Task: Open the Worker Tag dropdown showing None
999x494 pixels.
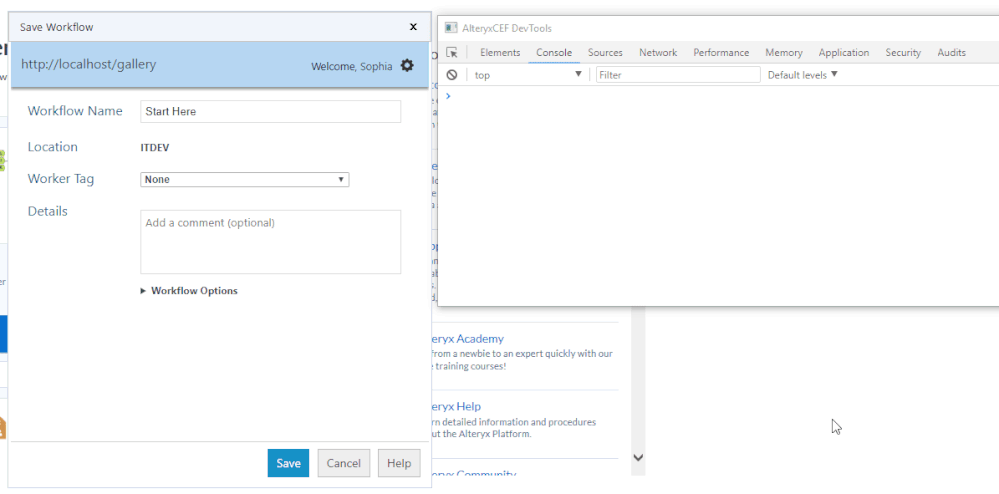Action: coord(245,180)
